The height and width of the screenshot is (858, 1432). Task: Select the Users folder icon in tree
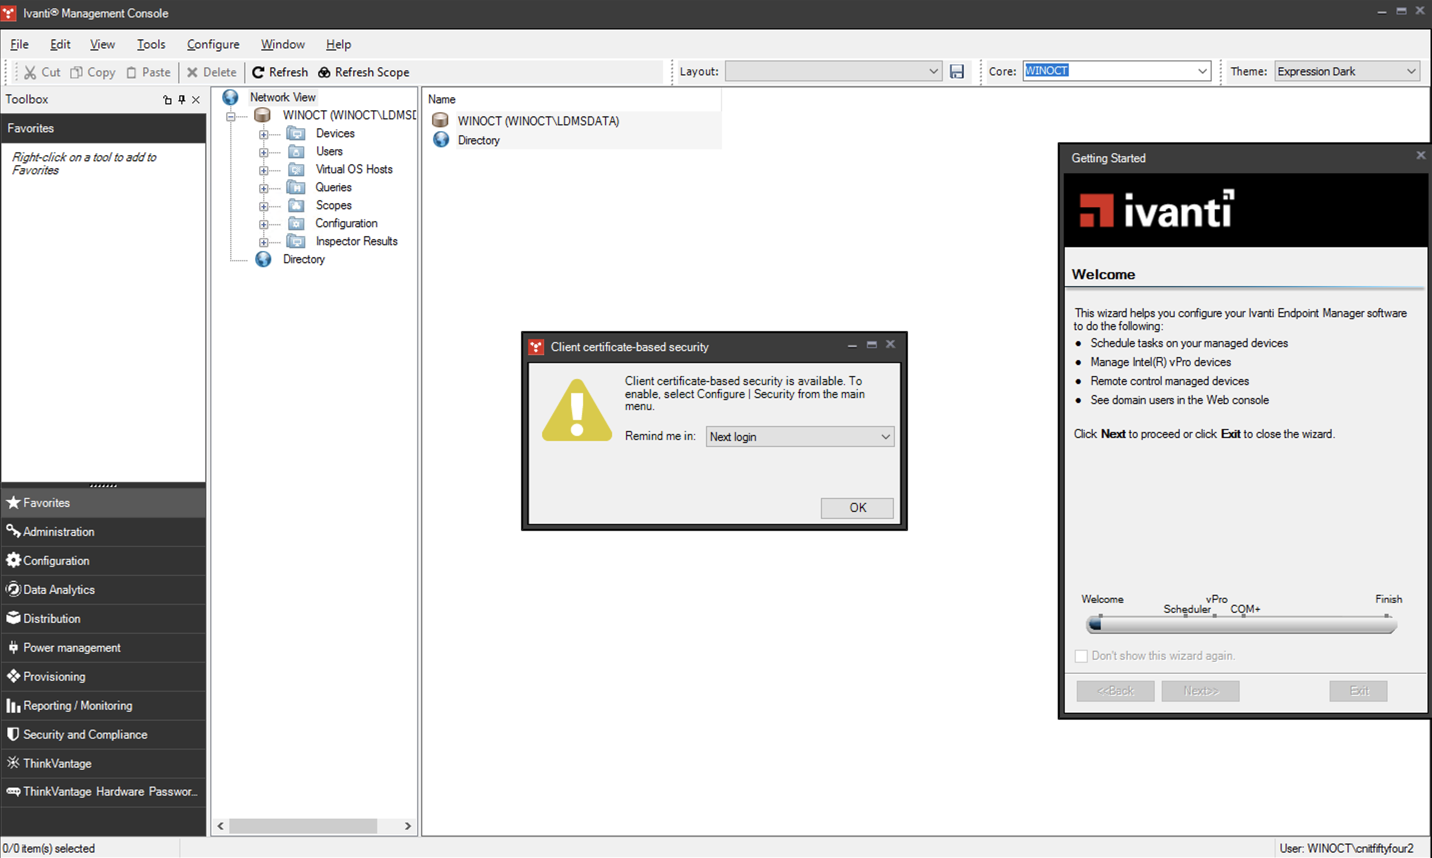pos(296,151)
